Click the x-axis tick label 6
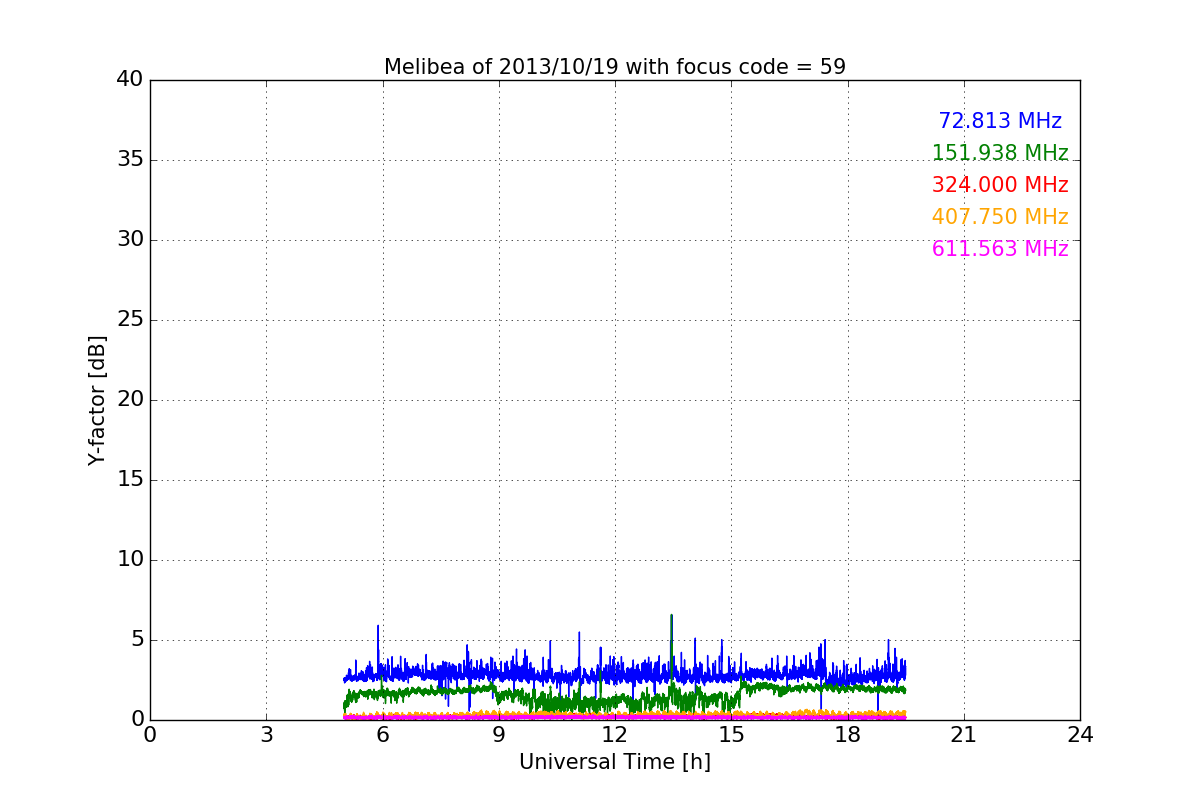The image size is (1200, 800). point(383,735)
